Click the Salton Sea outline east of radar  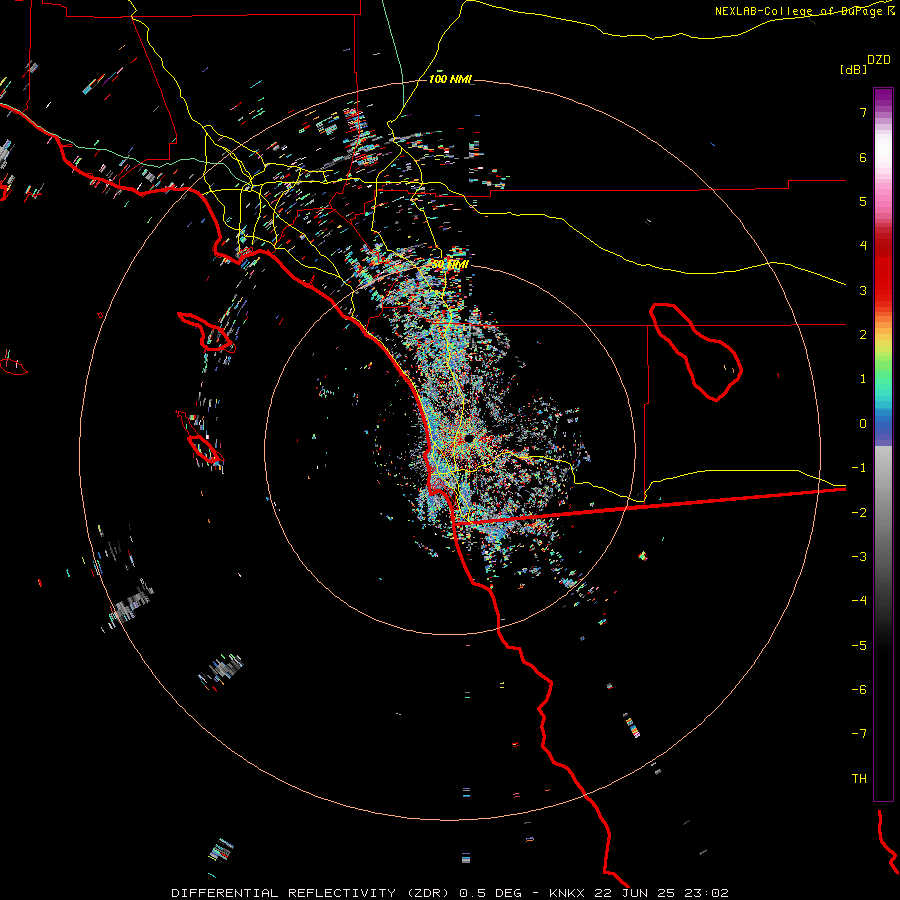pyautogui.click(x=696, y=351)
